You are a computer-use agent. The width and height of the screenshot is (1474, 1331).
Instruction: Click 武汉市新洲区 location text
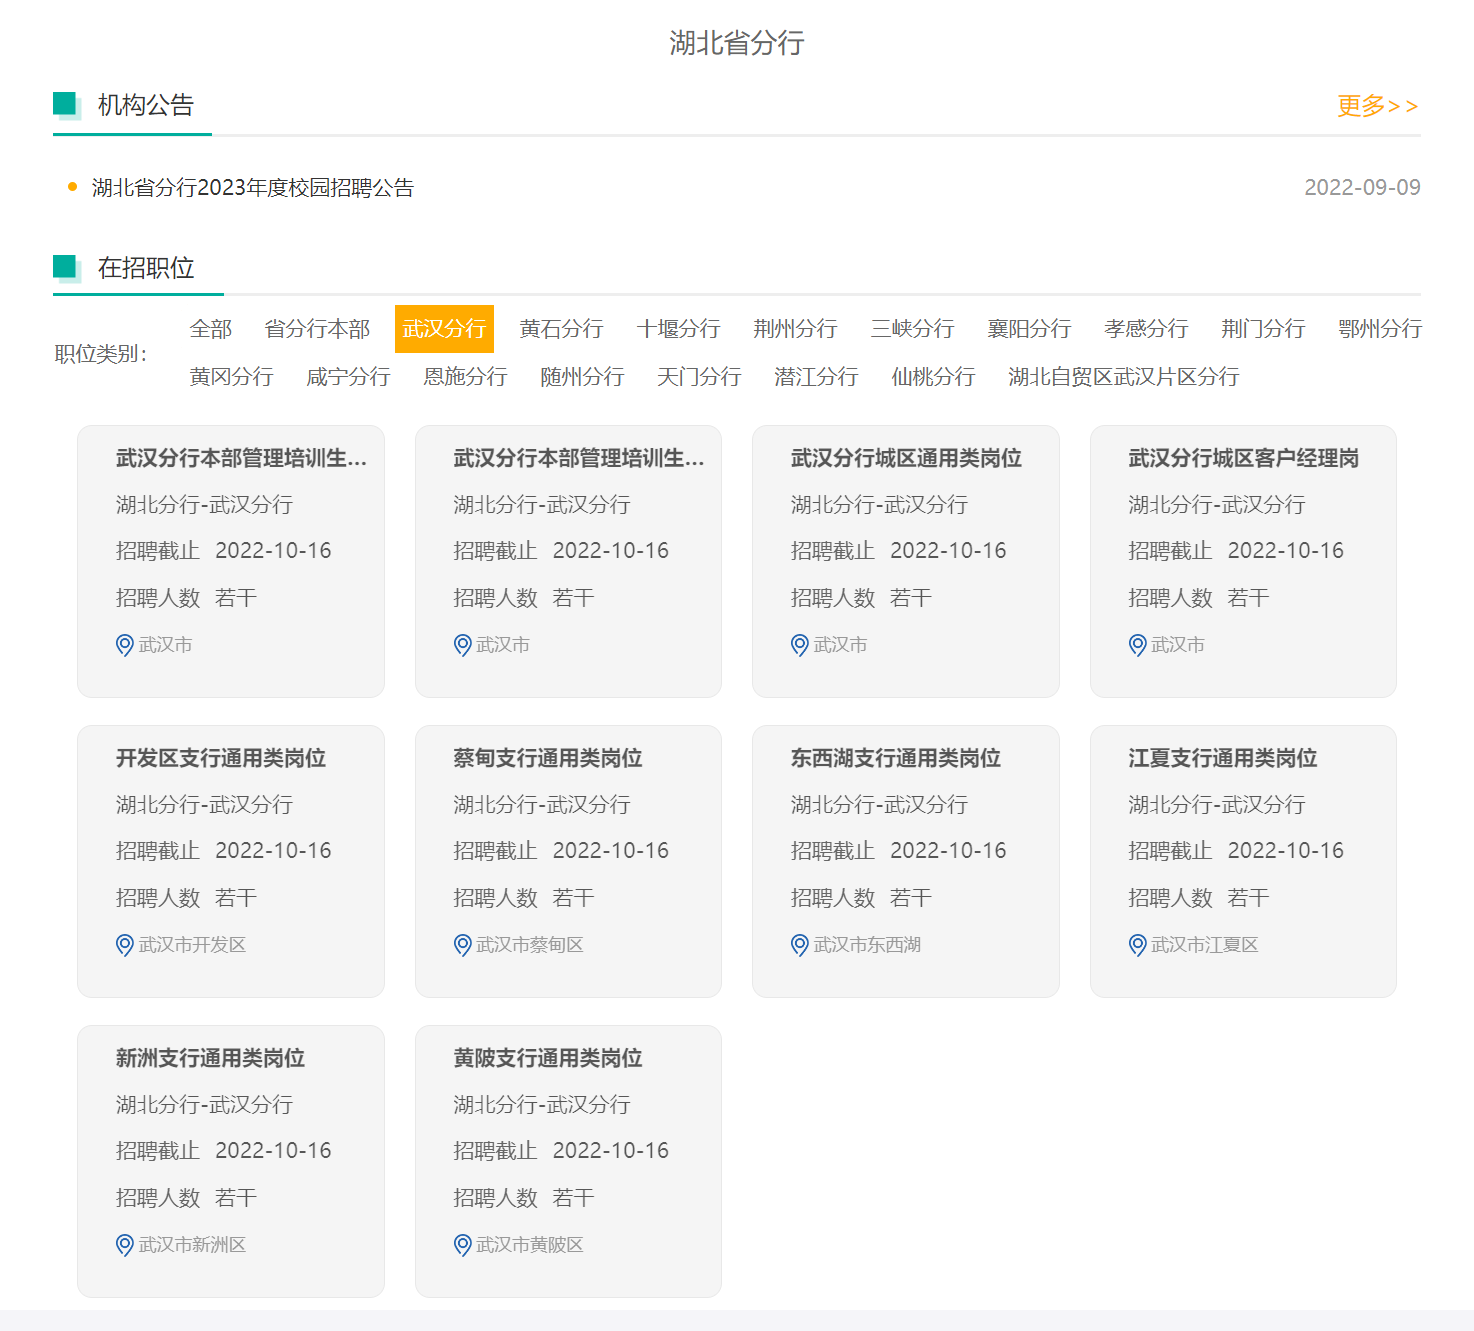[192, 1245]
